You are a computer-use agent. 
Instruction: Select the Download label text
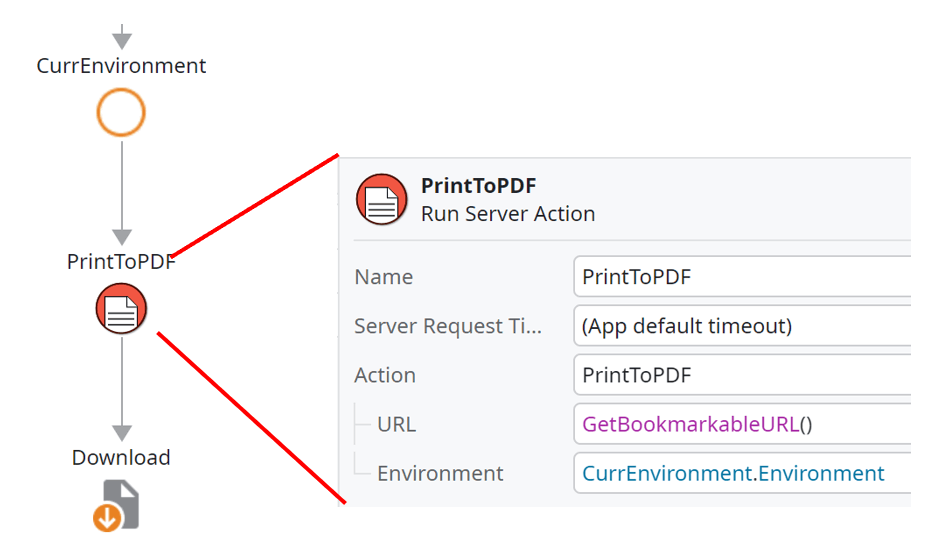[x=121, y=457]
